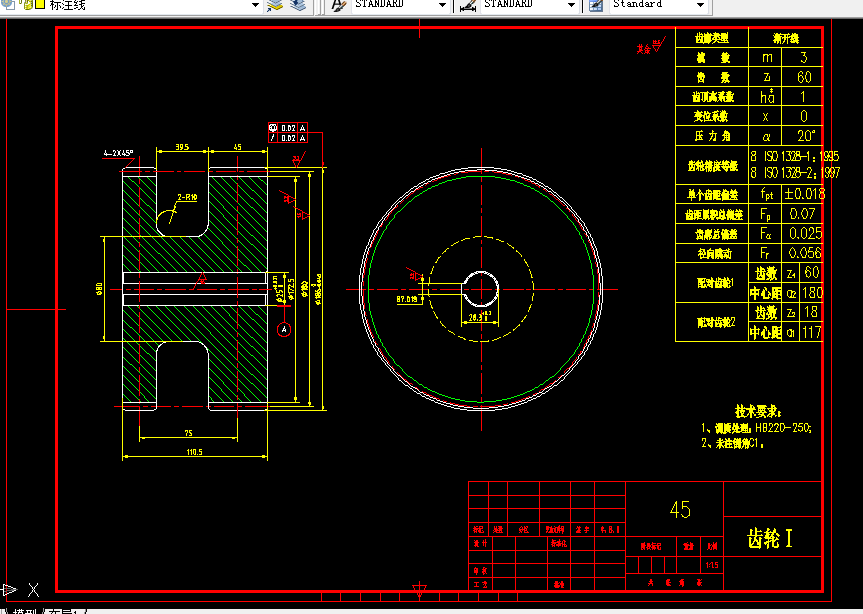Click the pressure angle value 20°
Image resolution: width=863 pixels, height=614 pixels.
point(806,135)
